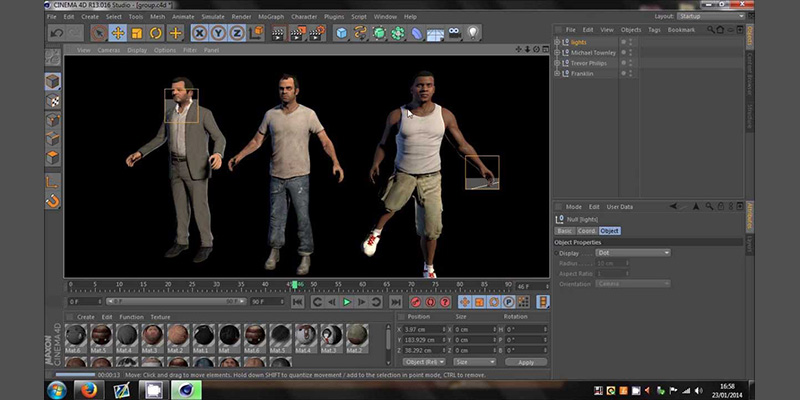The height and width of the screenshot is (400, 800).
Task: Click the Autokeying red icon
Action: point(431,302)
